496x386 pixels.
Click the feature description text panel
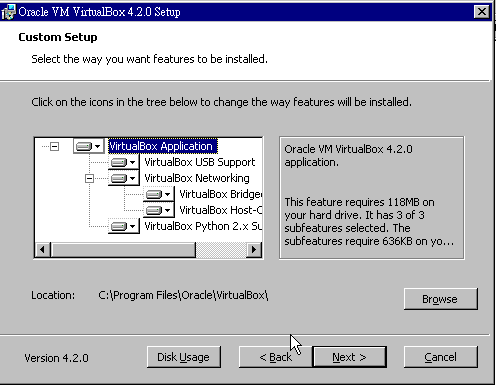[371, 197]
